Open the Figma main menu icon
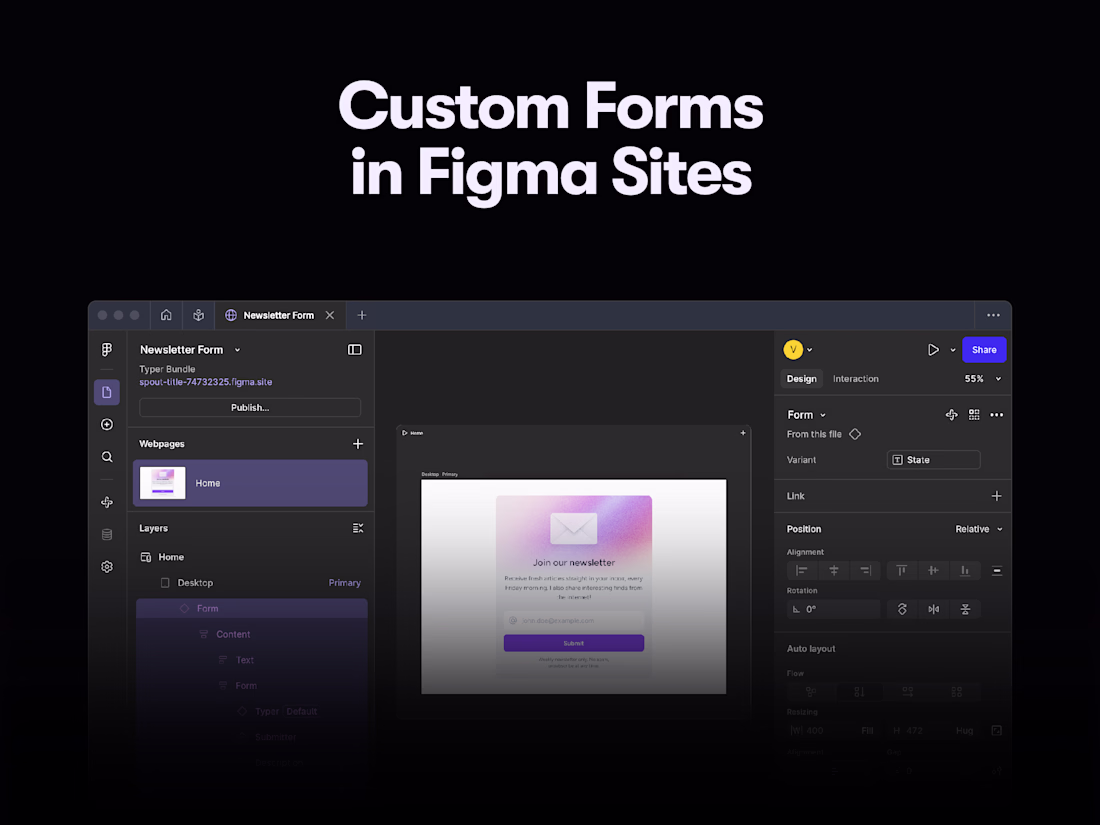 click(x=107, y=349)
